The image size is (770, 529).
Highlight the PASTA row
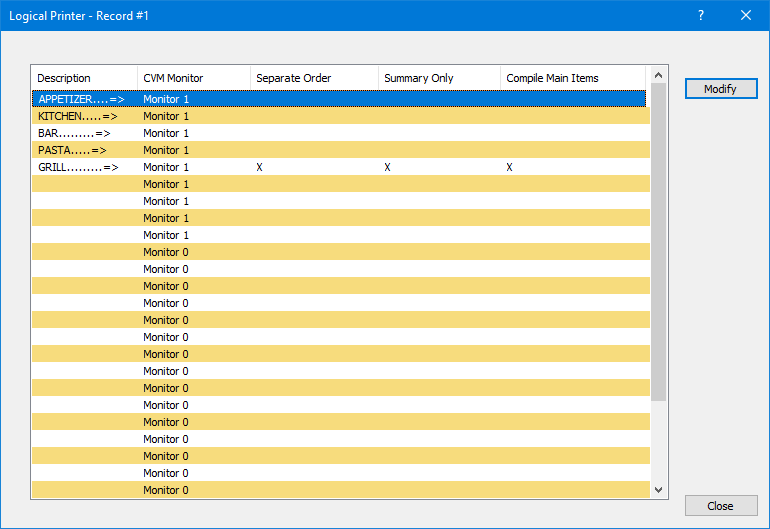point(72,150)
